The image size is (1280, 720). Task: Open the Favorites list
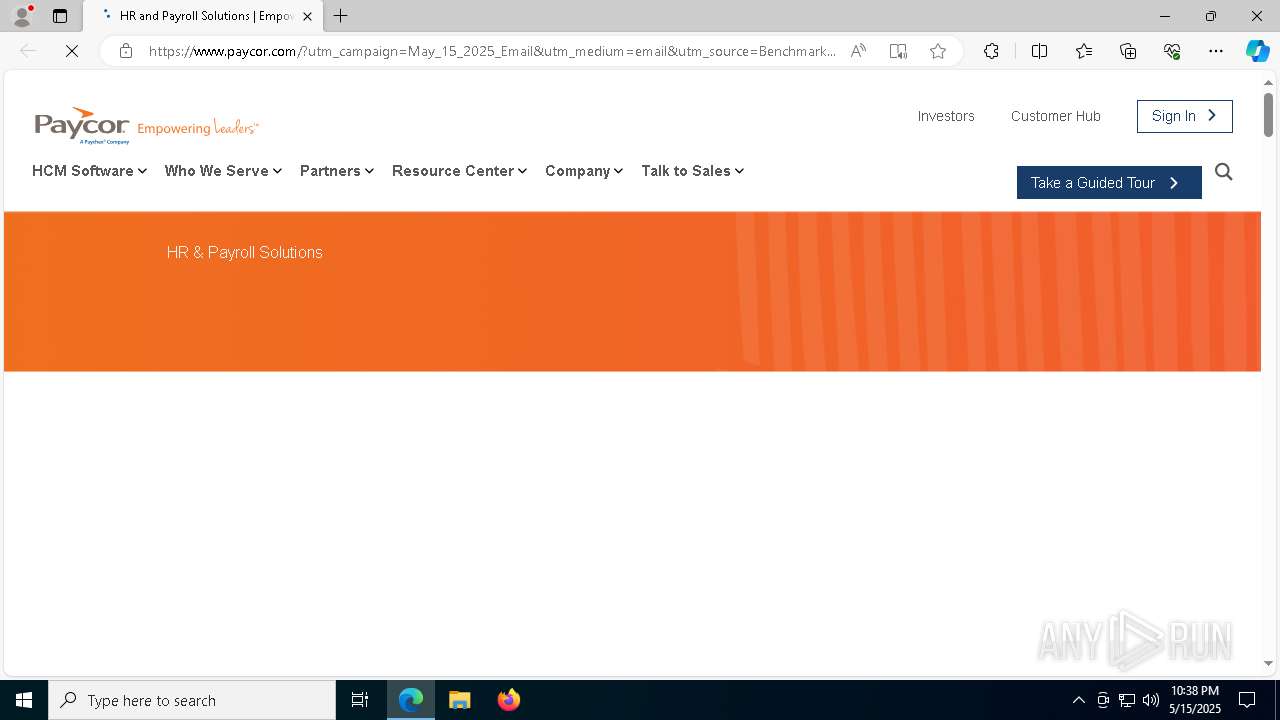1084,51
